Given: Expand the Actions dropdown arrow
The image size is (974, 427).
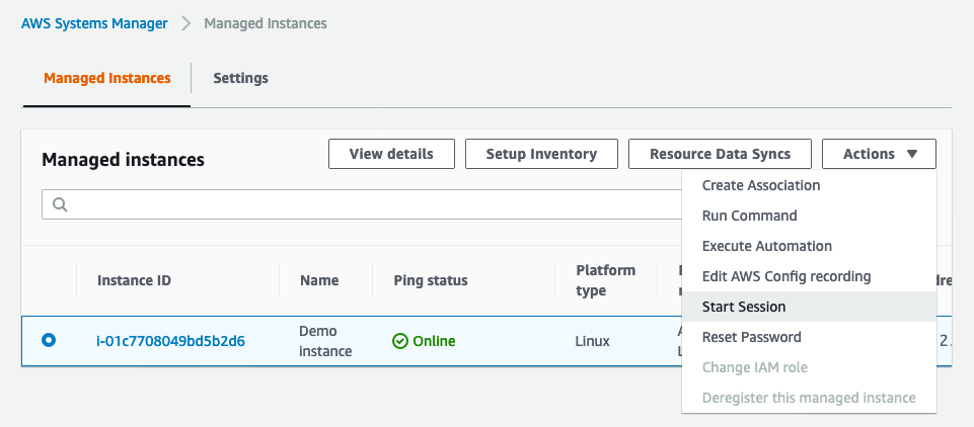Looking at the screenshot, I should (x=912, y=154).
